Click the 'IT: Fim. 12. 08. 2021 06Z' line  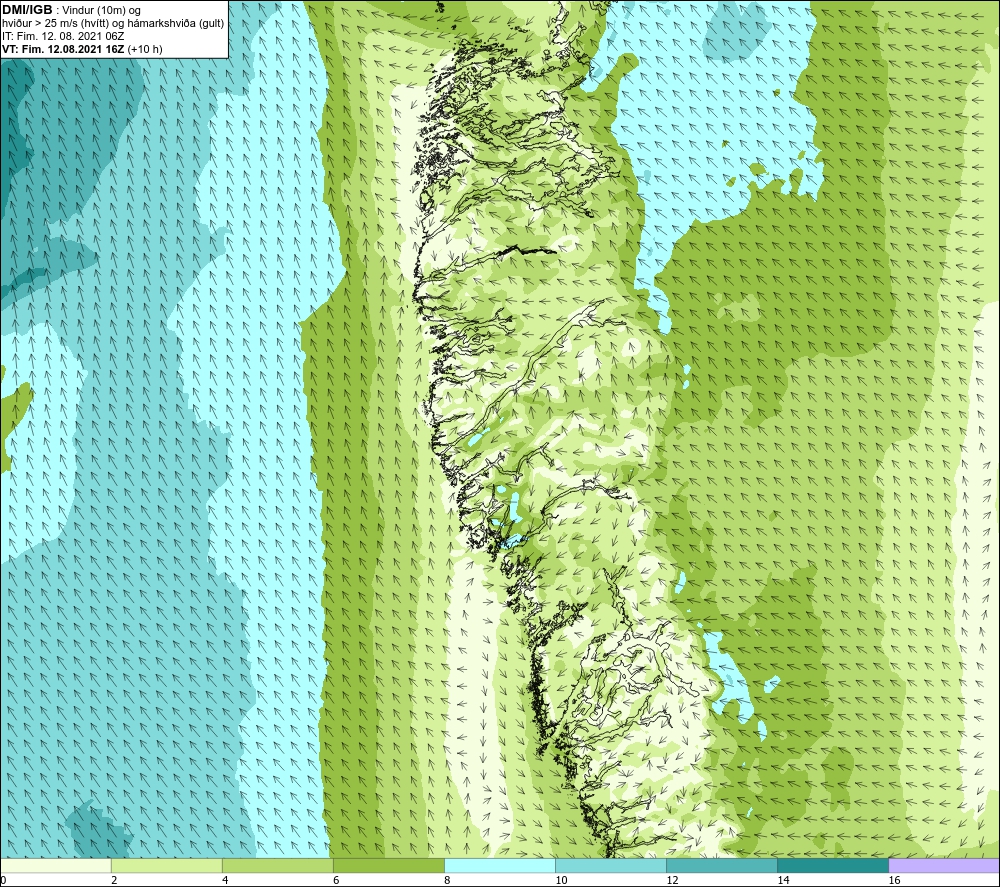[x=63, y=36]
